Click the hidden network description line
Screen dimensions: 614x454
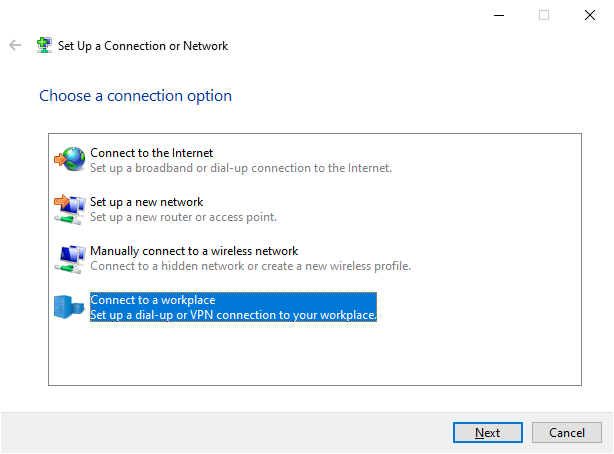[x=250, y=266]
